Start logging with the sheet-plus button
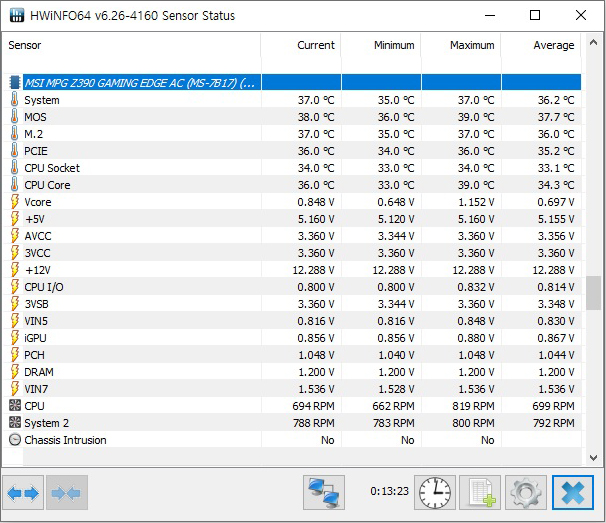 (x=480, y=493)
